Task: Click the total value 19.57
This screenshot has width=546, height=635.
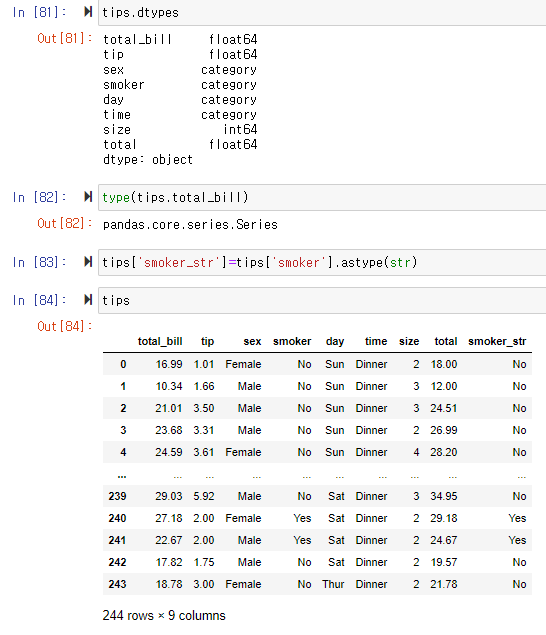Action: 444,562
